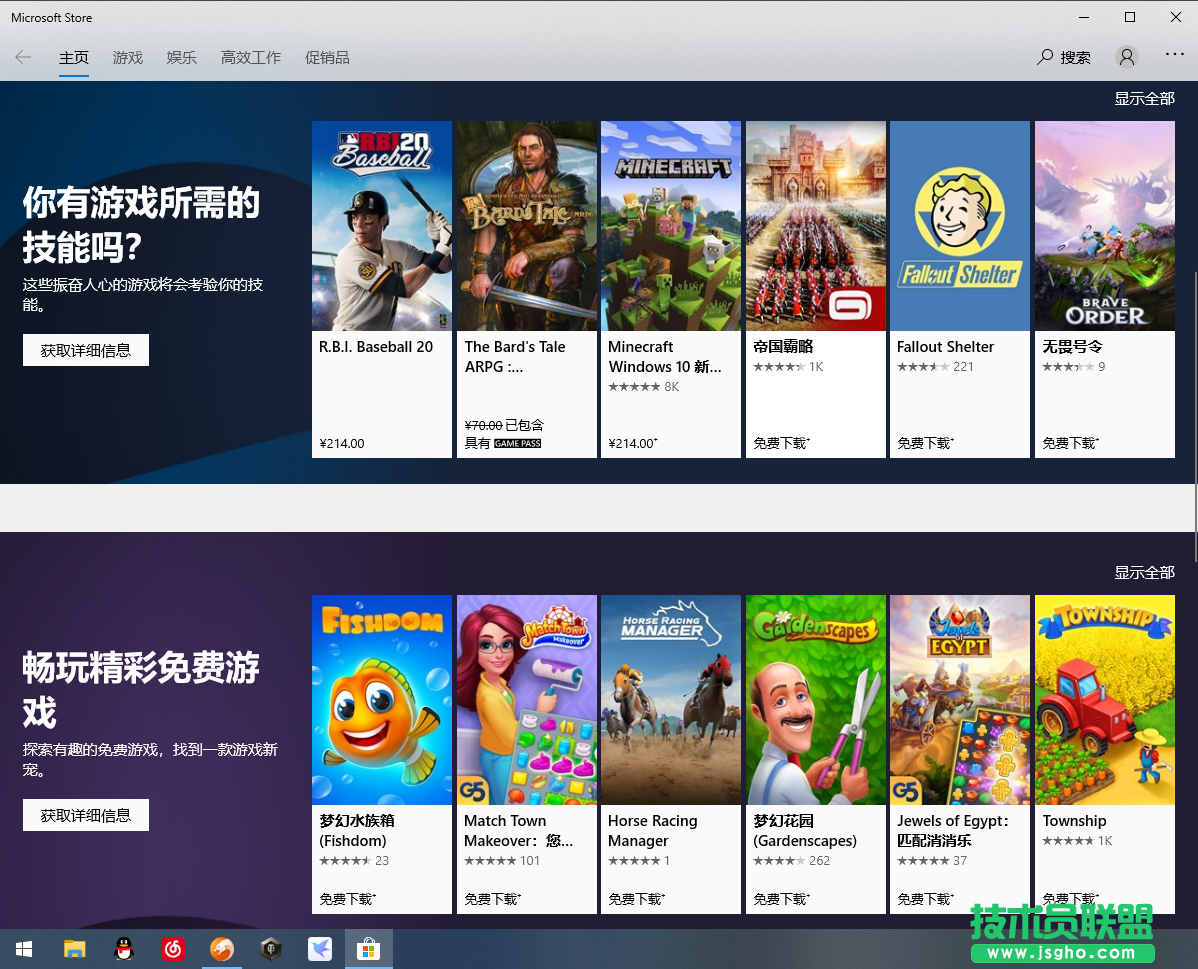1198x969 pixels.
Task: Click 获取详细信息 under skill games heading
Action: point(86,350)
